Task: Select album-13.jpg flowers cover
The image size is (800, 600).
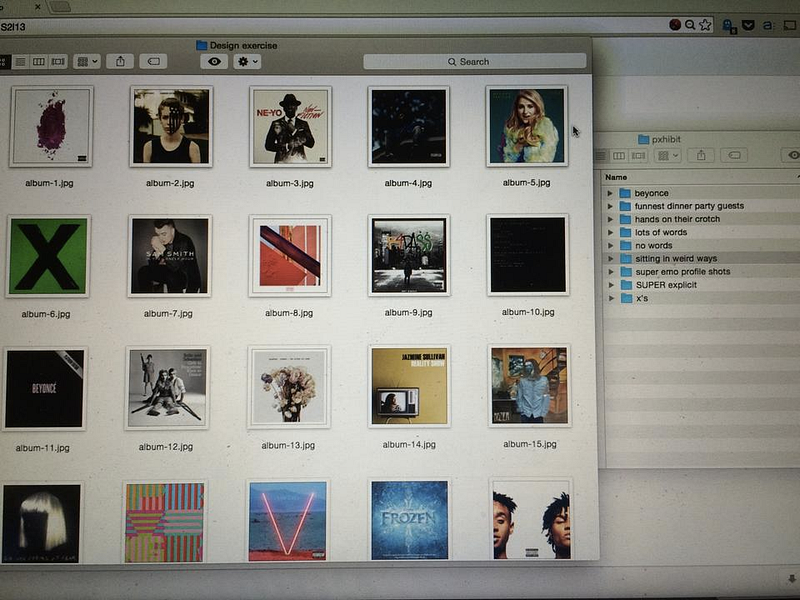Action: click(x=289, y=387)
